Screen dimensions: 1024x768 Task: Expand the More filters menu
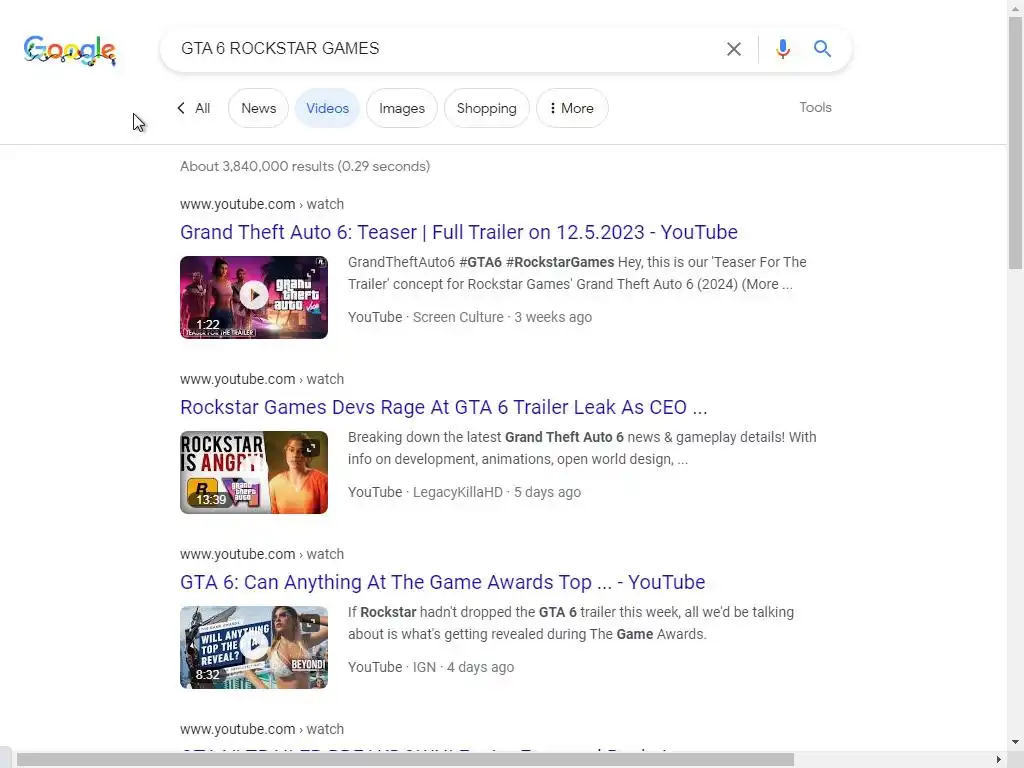572,108
